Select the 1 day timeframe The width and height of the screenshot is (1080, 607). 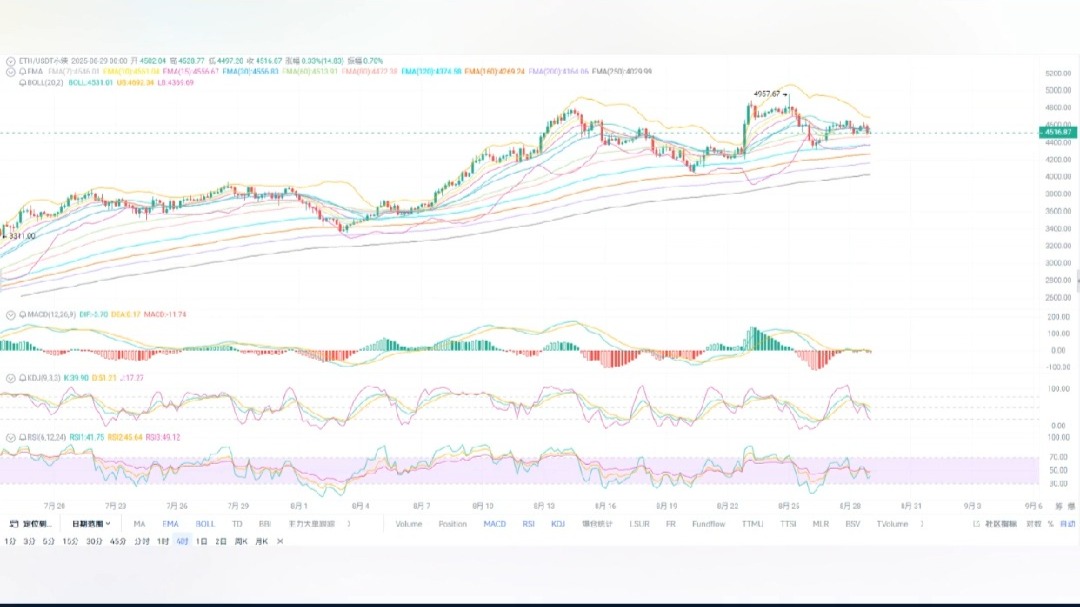point(202,541)
